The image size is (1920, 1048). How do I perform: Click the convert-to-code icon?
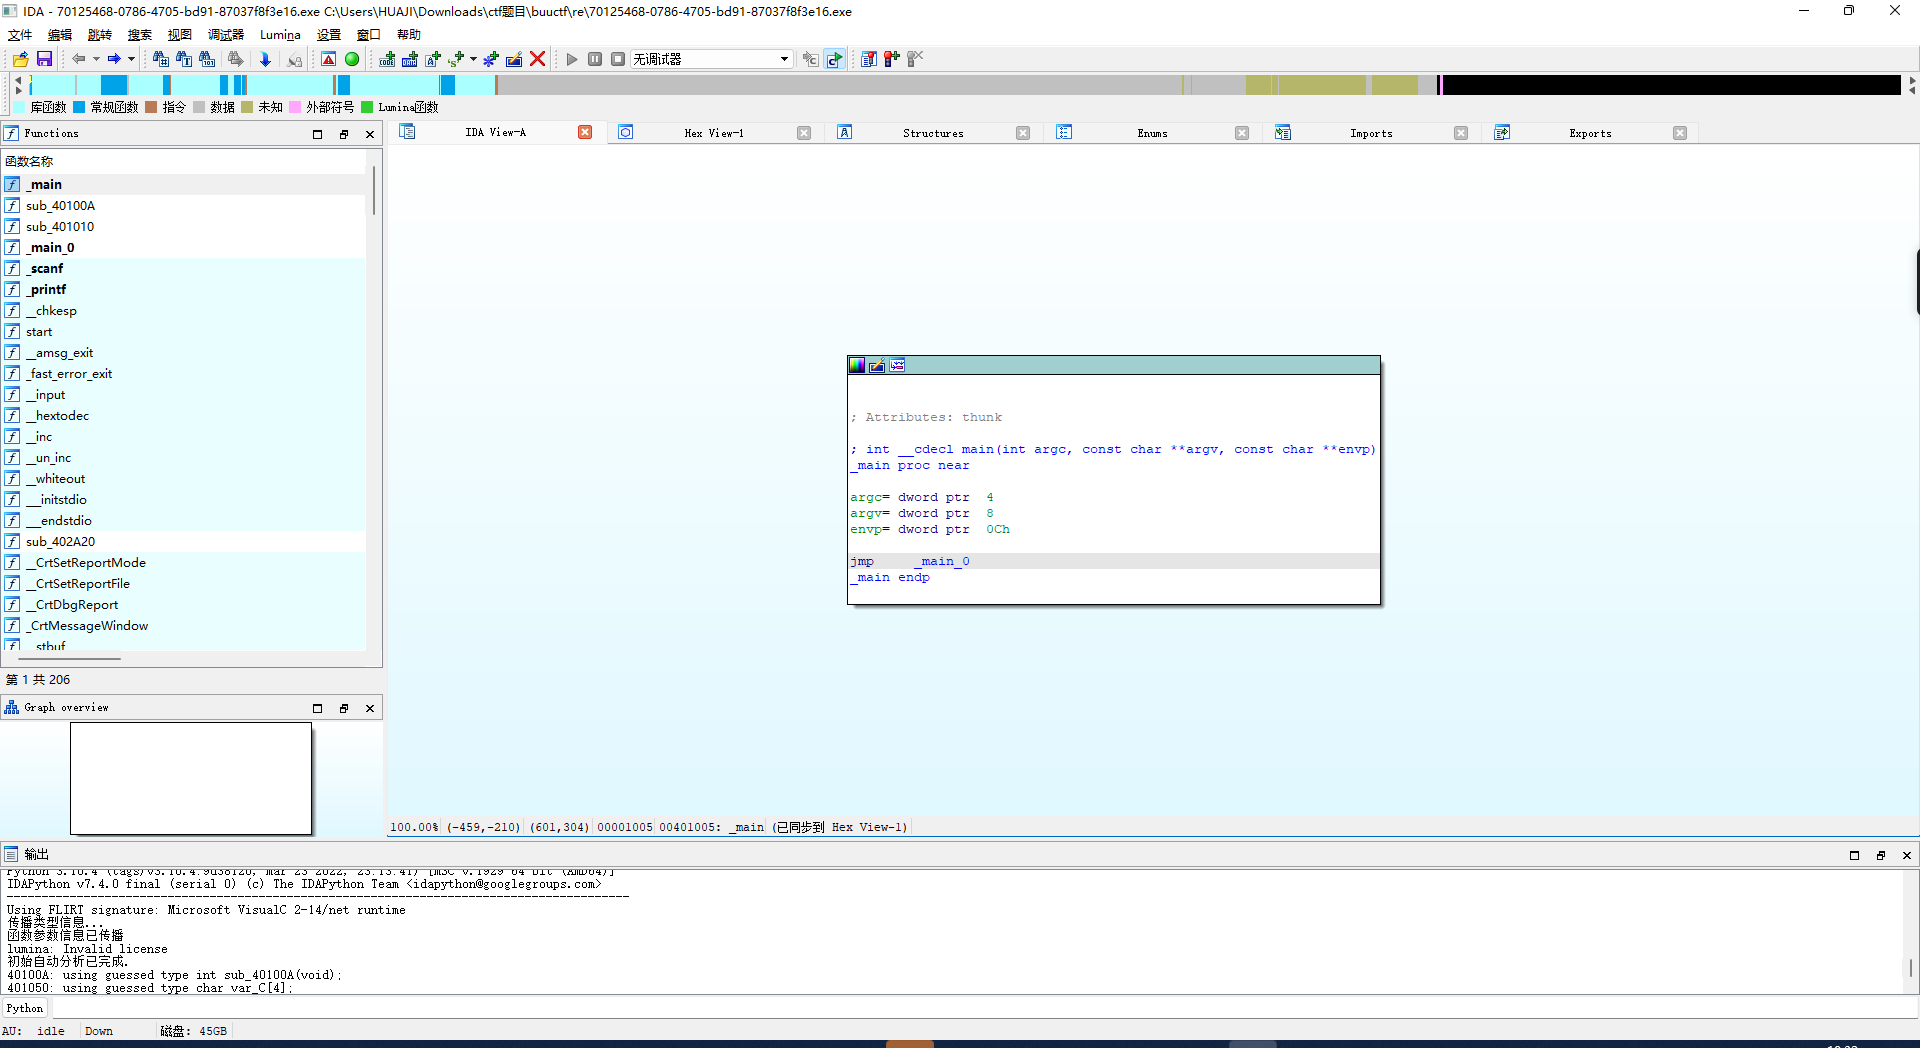coord(387,59)
